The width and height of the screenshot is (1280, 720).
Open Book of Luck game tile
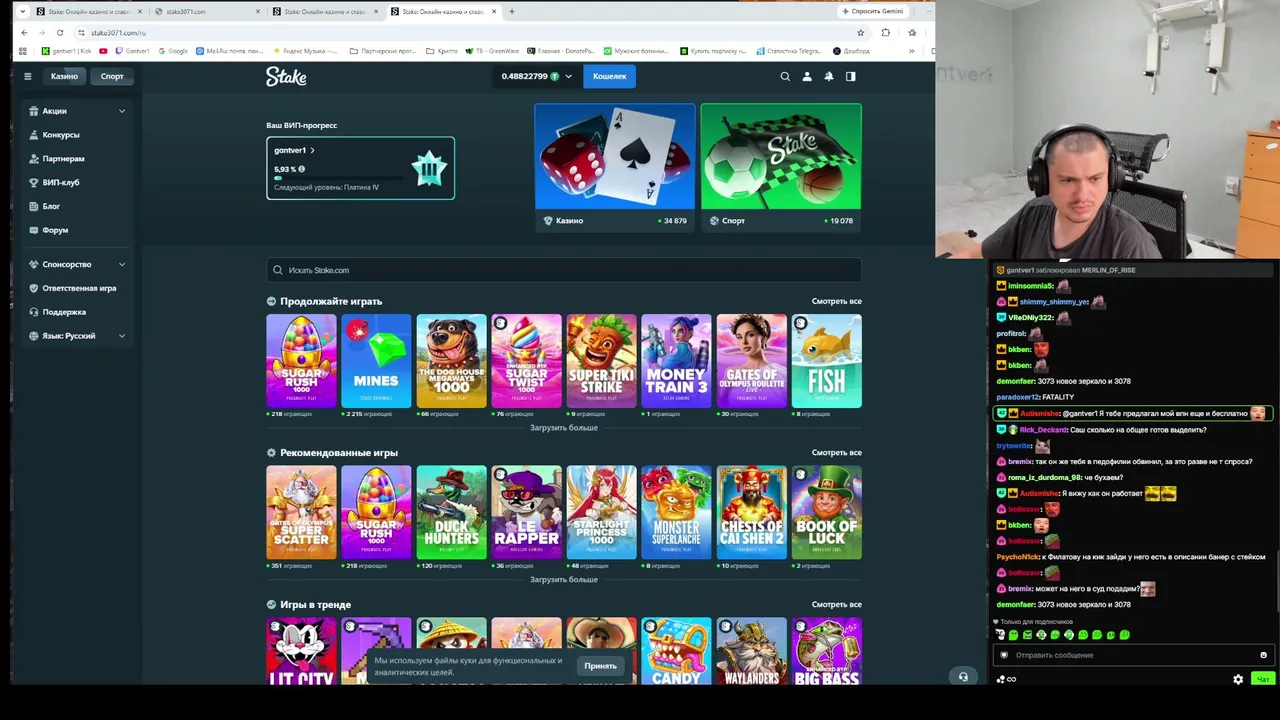(x=826, y=513)
